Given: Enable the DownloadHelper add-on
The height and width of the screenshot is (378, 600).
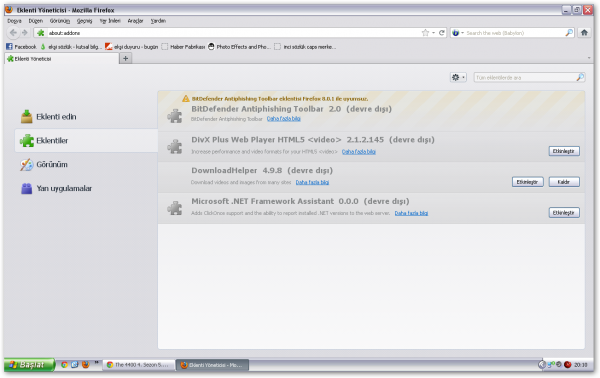Looking at the screenshot, I should [527, 182].
